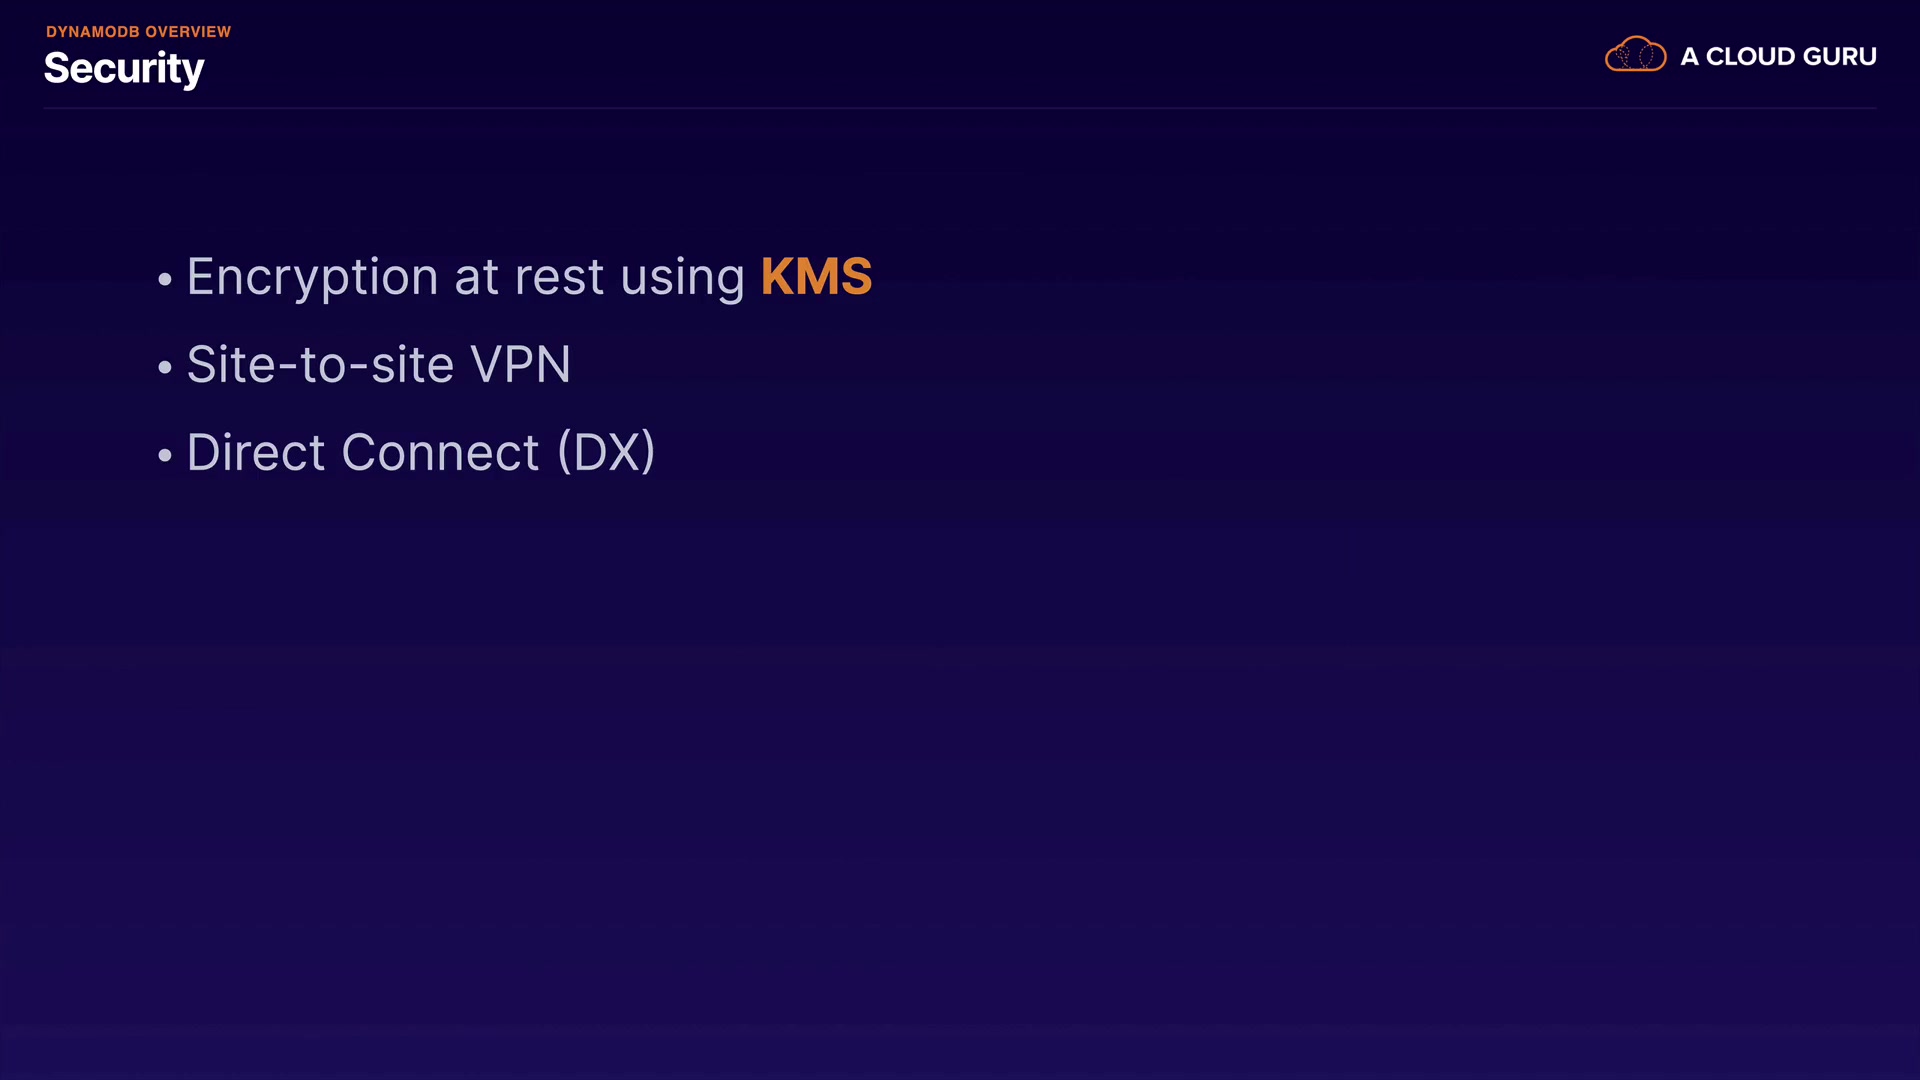Click the words "at rest" in first bullet
1920x1080 pixels.
pos(529,277)
